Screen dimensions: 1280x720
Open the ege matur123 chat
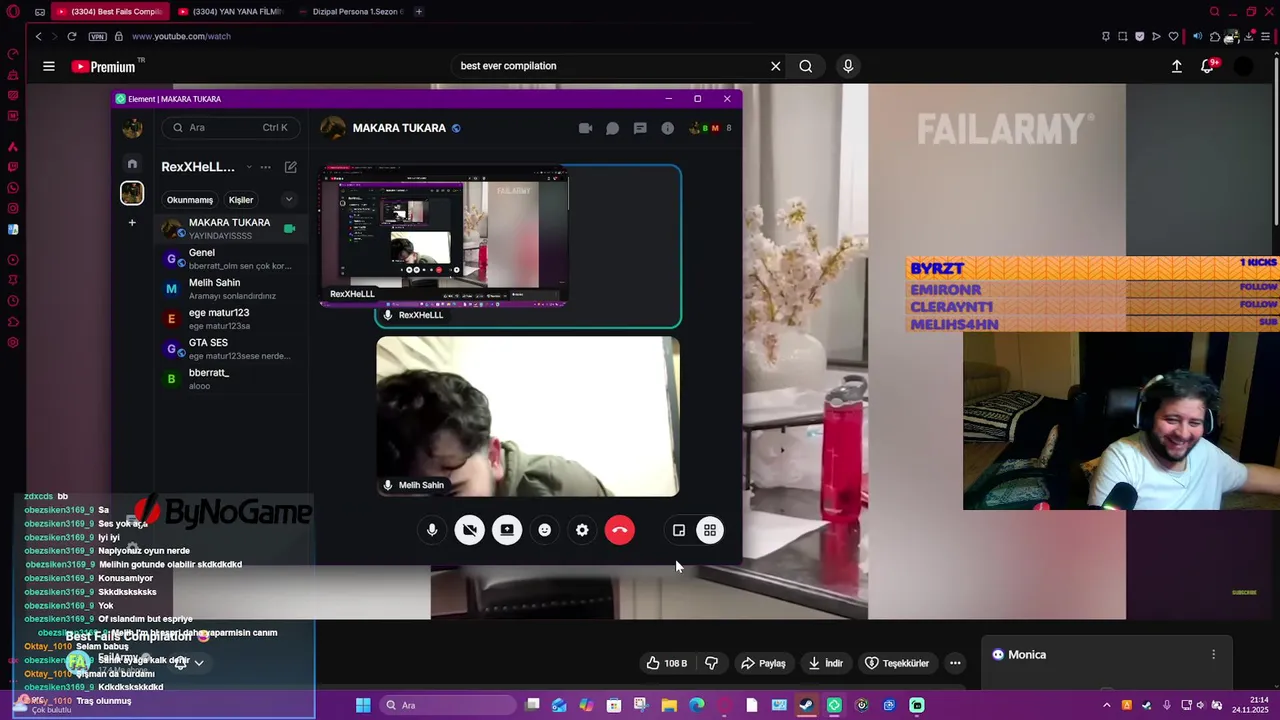(230, 319)
